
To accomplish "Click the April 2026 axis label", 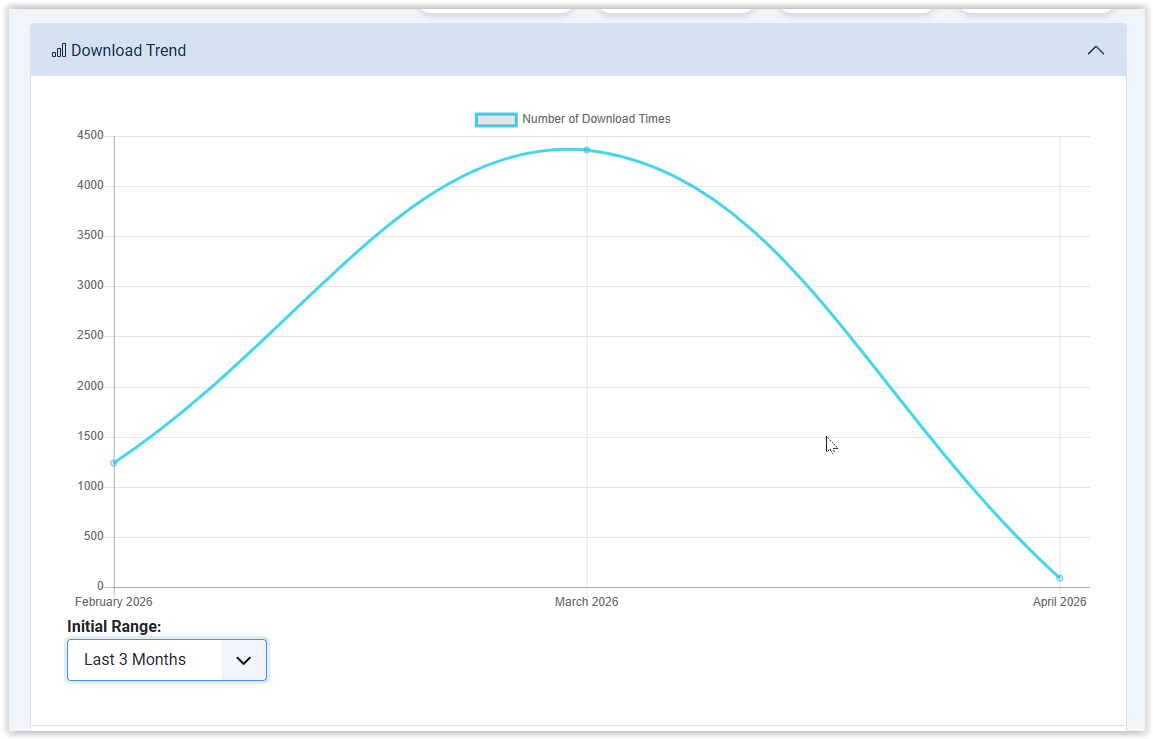I will point(1059,602).
